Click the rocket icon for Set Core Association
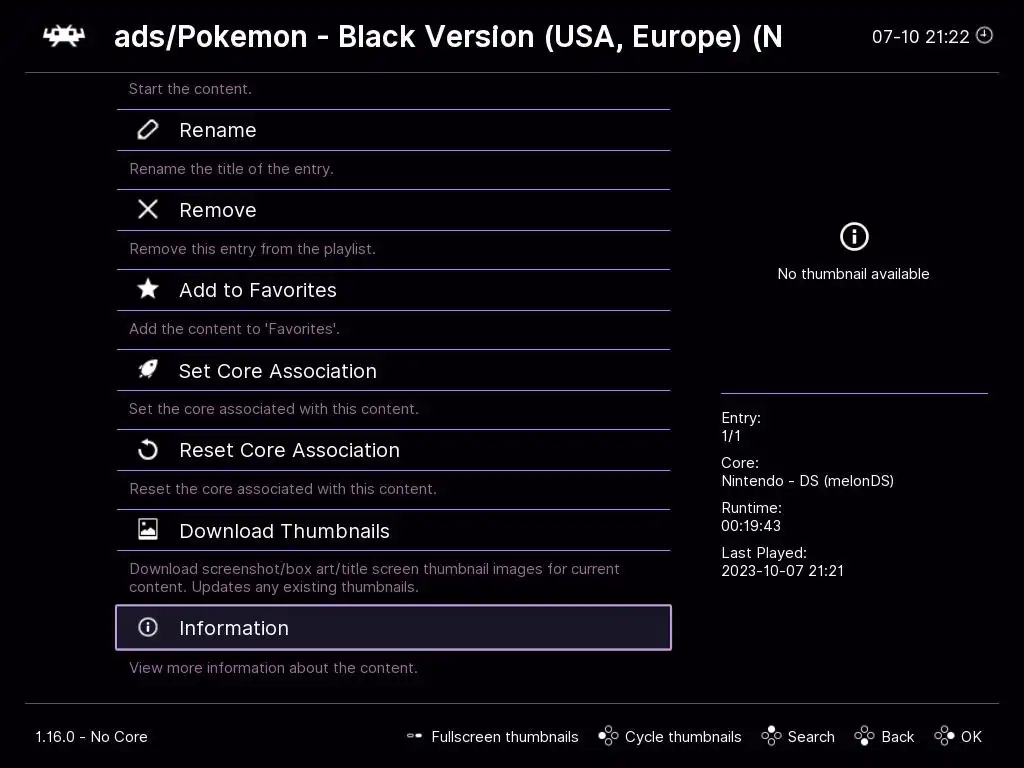This screenshot has height=768, width=1024. click(x=148, y=370)
